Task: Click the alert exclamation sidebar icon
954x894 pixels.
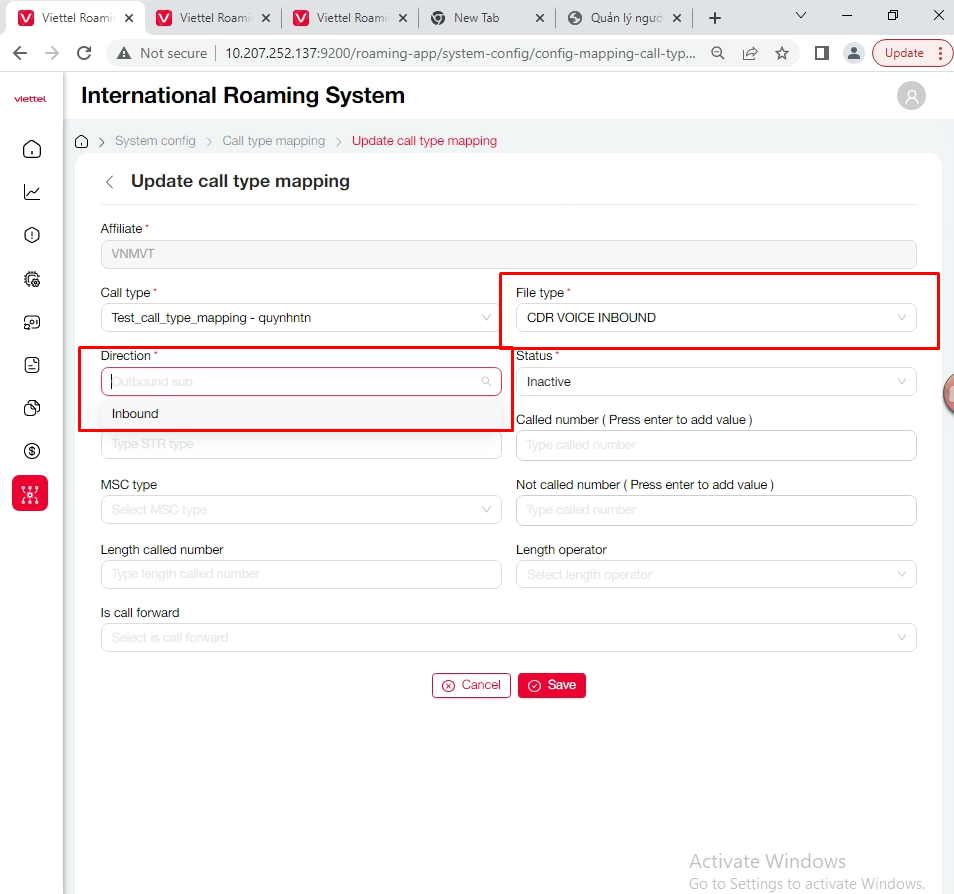Action: [32, 236]
